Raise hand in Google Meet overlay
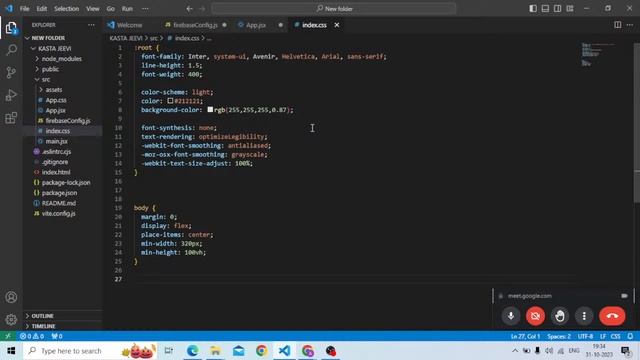This screenshot has width=640, height=360. click(560, 316)
